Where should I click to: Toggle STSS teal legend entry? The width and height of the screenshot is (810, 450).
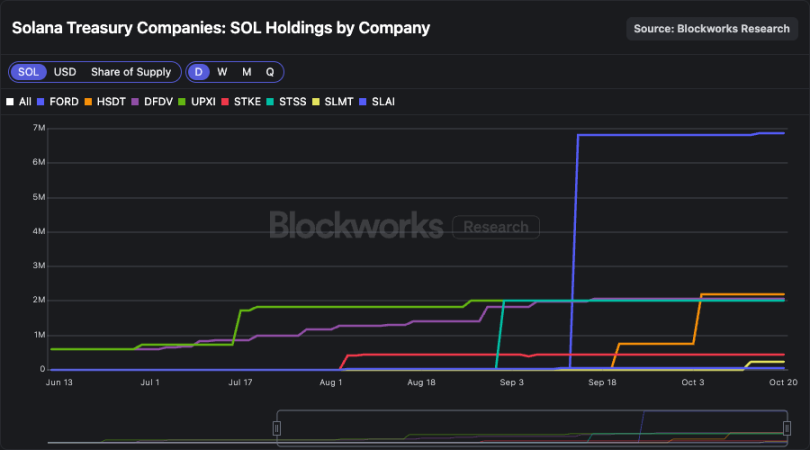tap(286, 101)
